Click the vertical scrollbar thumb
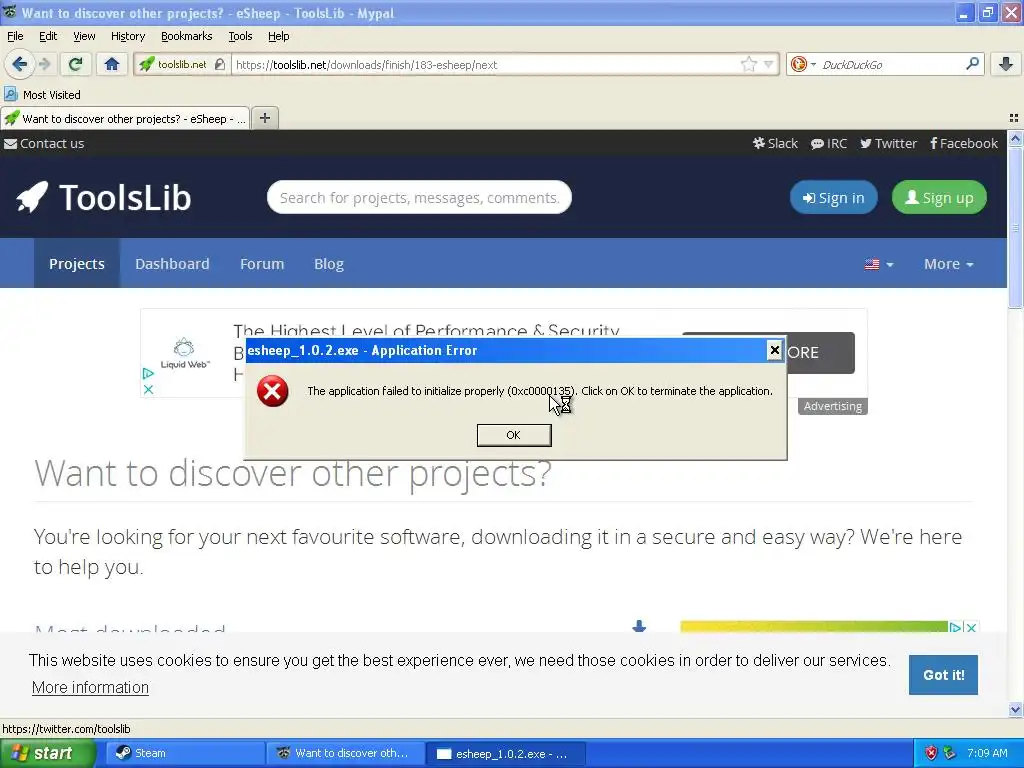Screen dimensions: 1024x768 [1015, 227]
